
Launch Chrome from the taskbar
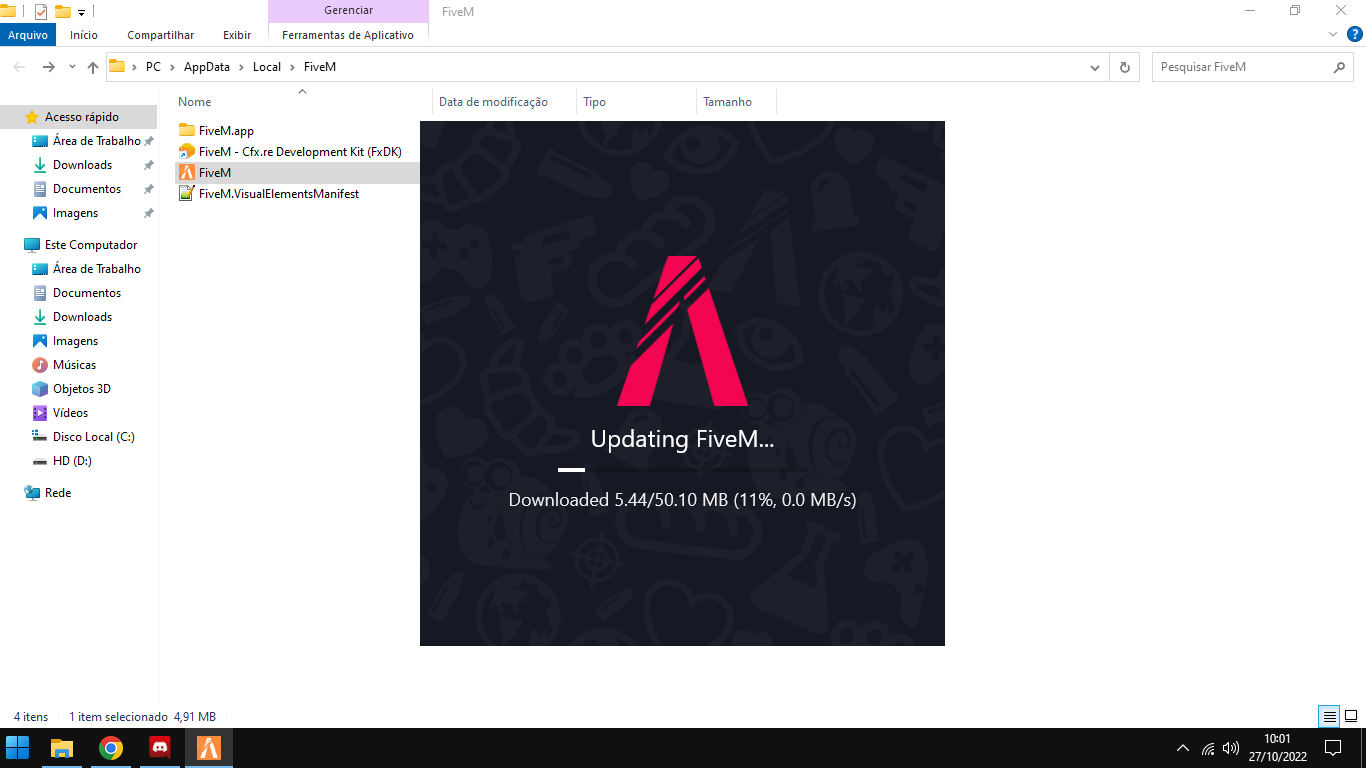pos(111,748)
